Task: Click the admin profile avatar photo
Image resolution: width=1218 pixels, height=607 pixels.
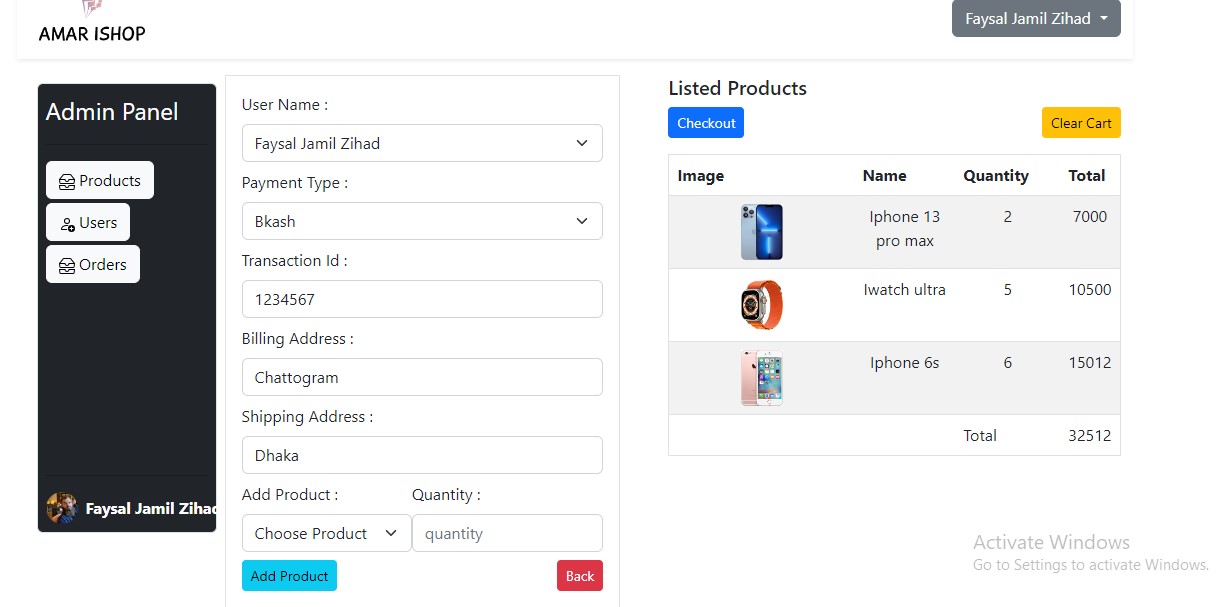Action: (x=62, y=508)
